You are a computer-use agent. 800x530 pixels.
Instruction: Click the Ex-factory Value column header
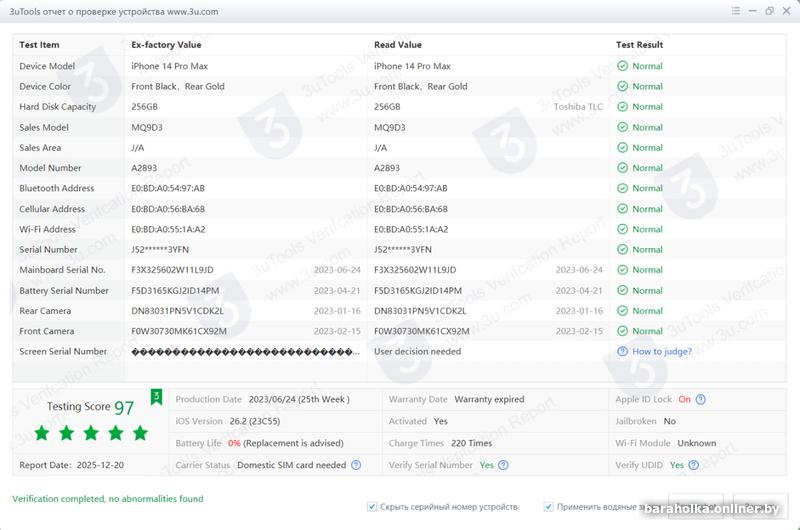coord(166,45)
